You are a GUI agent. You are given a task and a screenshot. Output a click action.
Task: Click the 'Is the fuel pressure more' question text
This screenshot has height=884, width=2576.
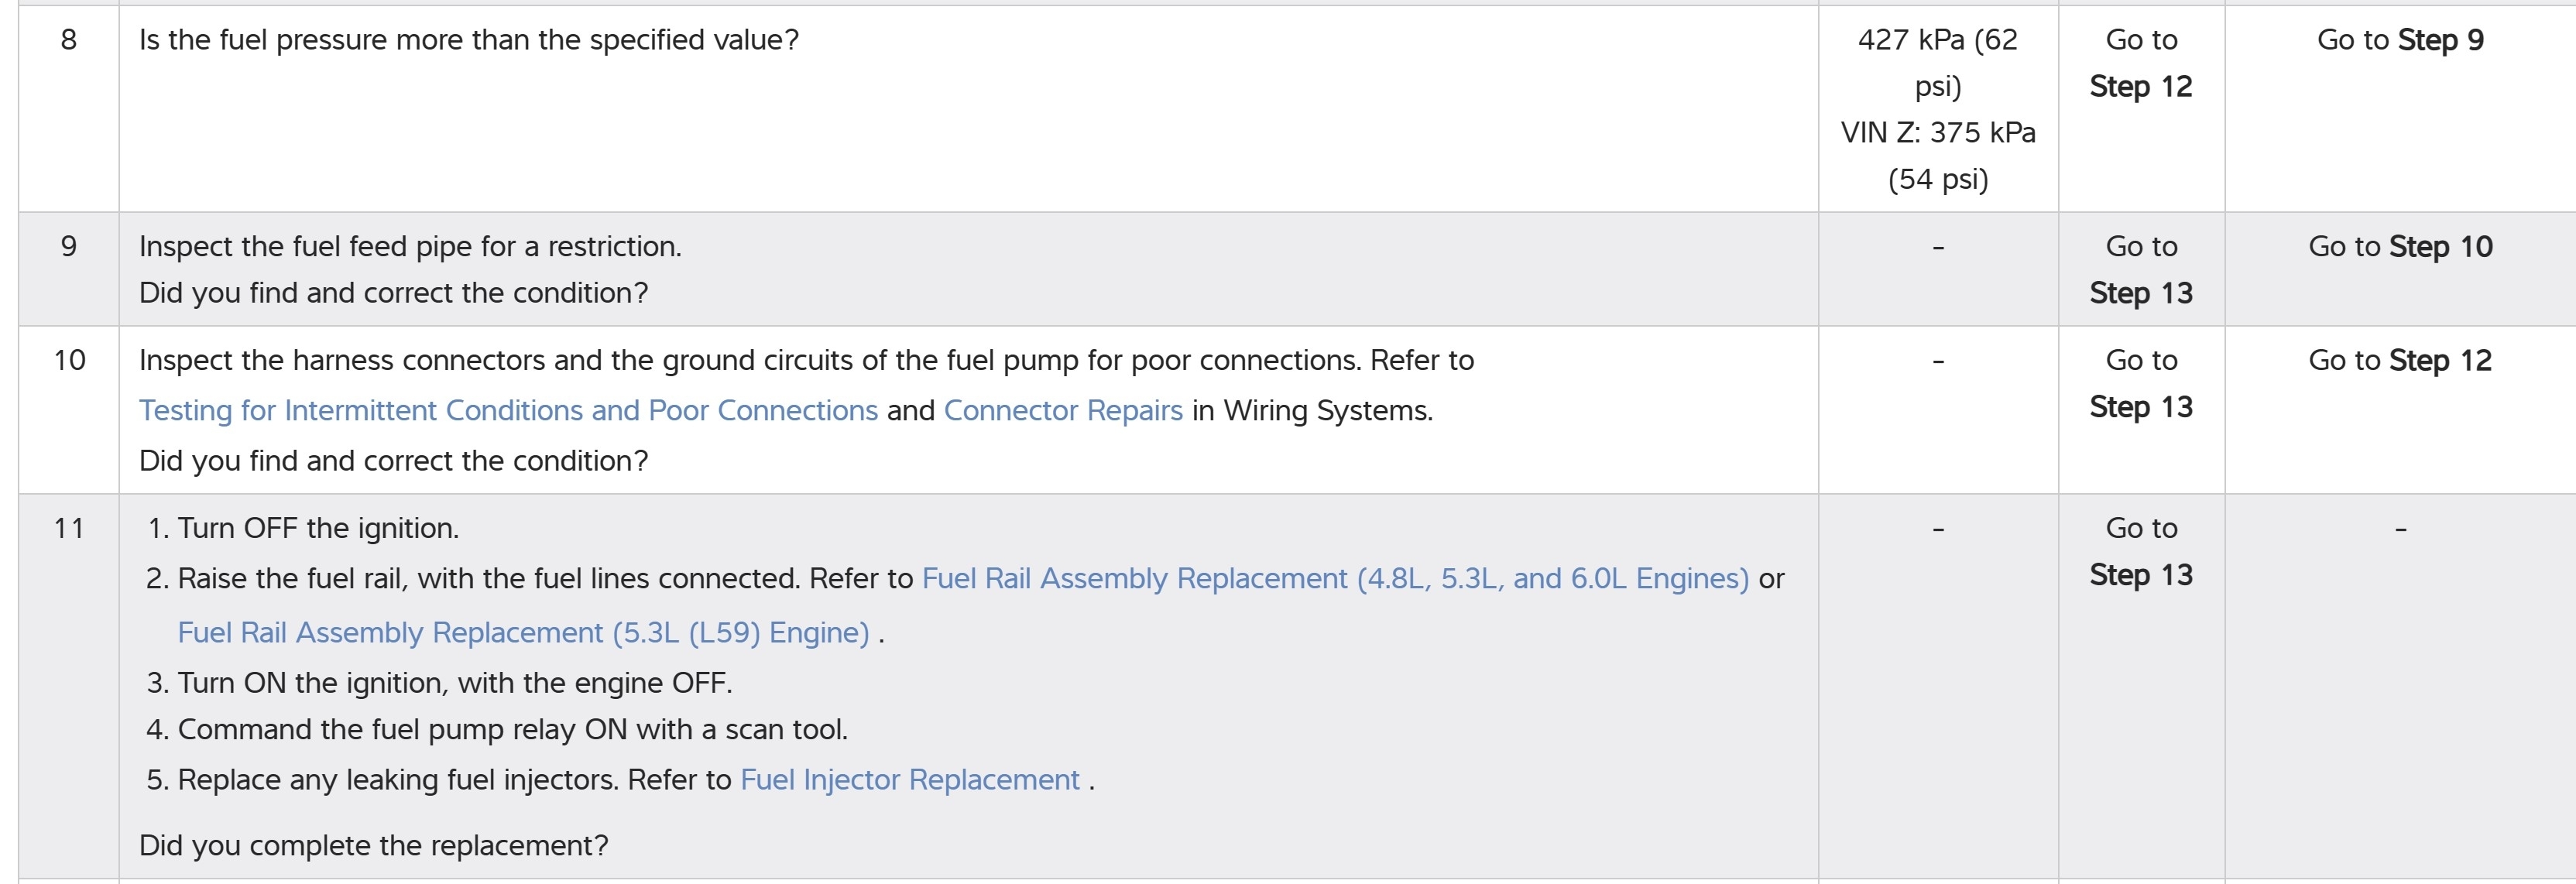468,40
